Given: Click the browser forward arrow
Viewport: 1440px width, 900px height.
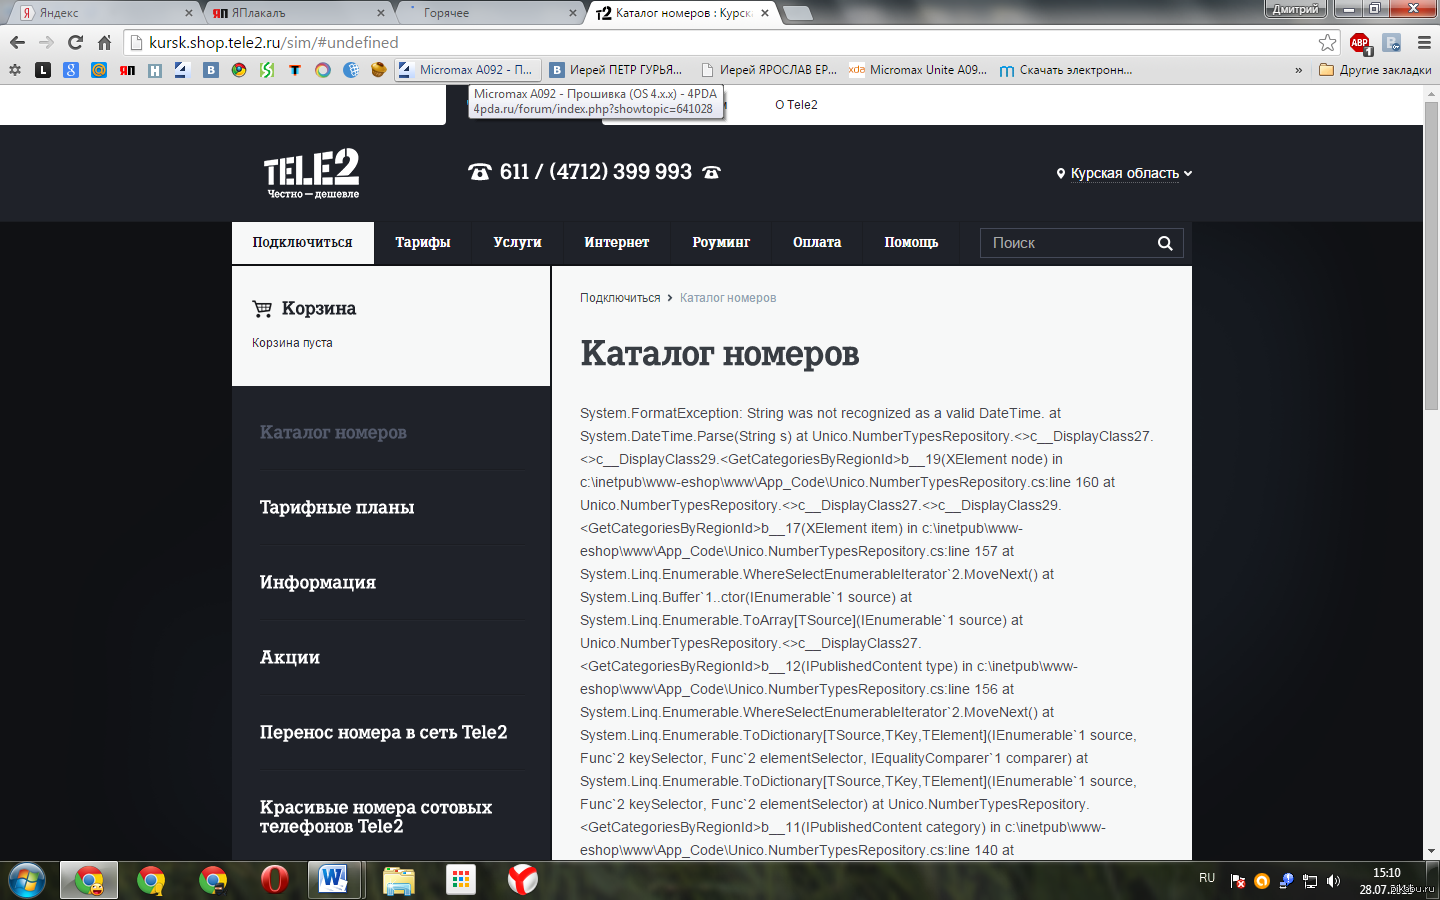Looking at the screenshot, I should (x=46, y=42).
